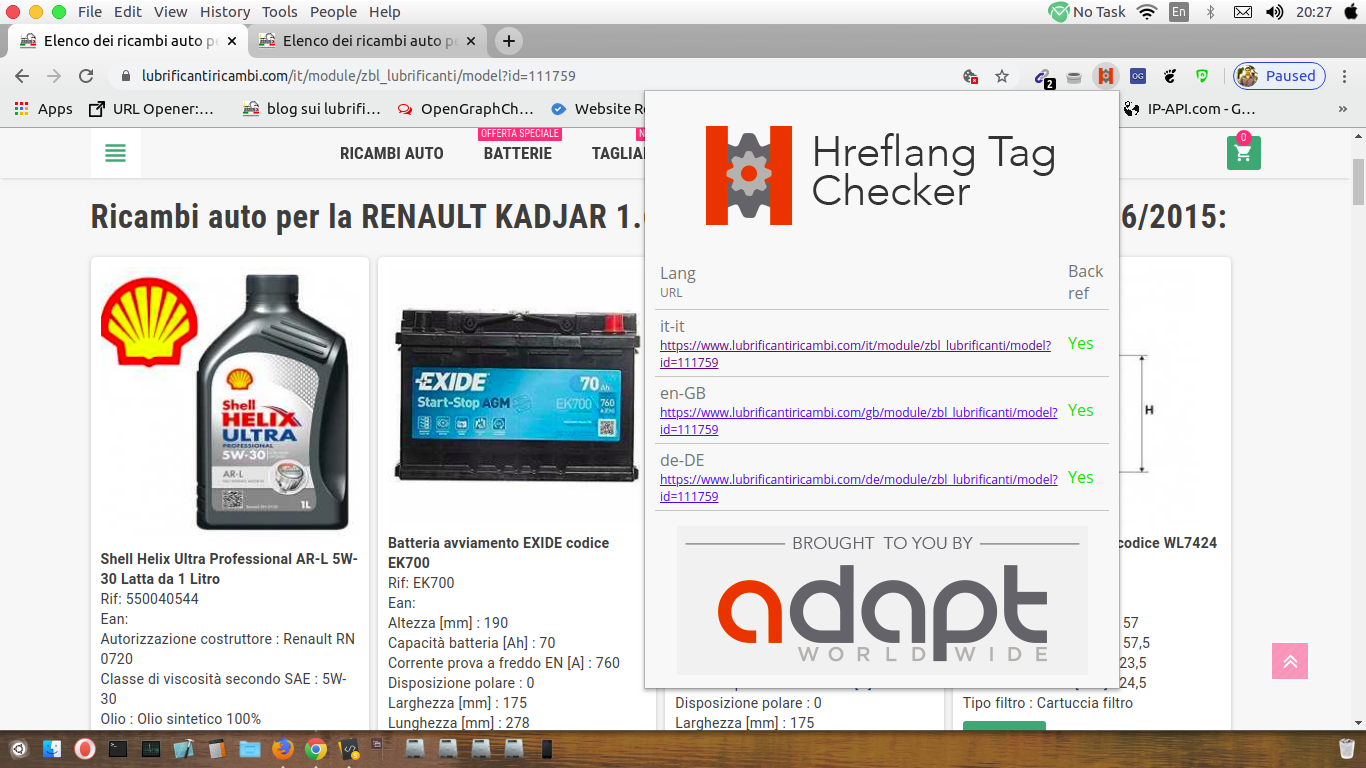The height and width of the screenshot is (768, 1366).
Task: Show hidden bookmarks with the » chevron
Action: pos(1343,109)
